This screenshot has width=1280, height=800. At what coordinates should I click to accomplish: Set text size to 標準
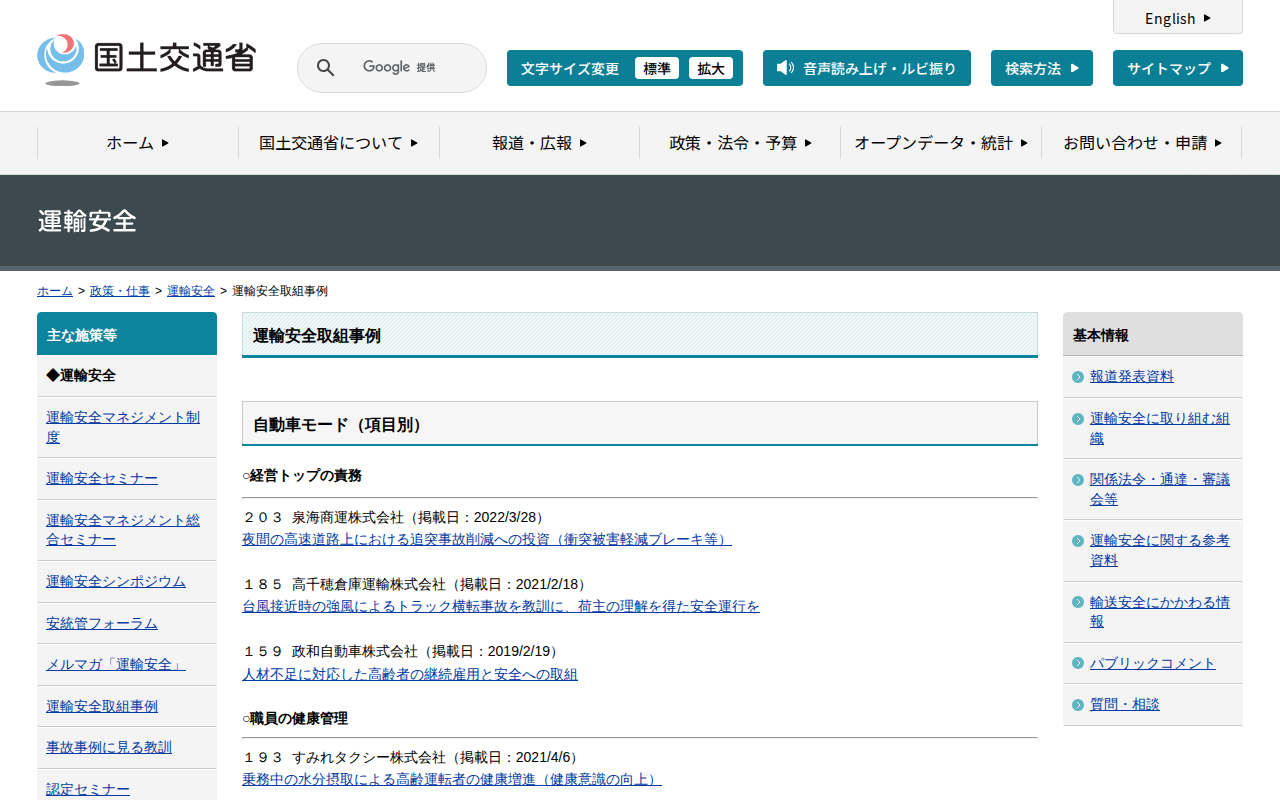656,68
